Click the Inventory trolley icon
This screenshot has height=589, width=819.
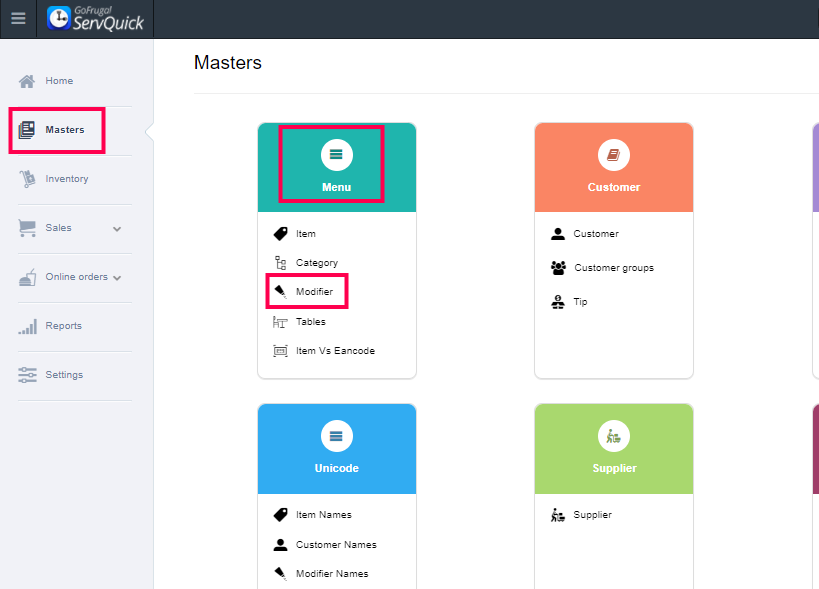27,179
